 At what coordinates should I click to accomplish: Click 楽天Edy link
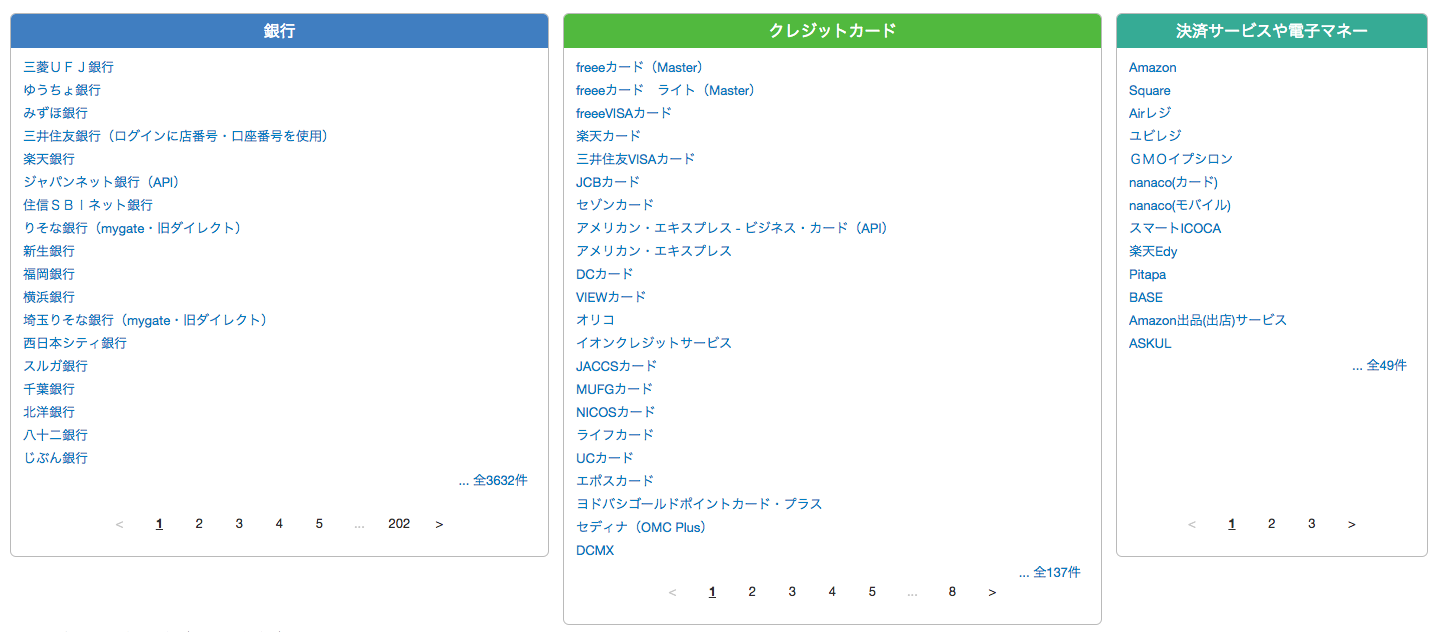click(x=1153, y=251)
